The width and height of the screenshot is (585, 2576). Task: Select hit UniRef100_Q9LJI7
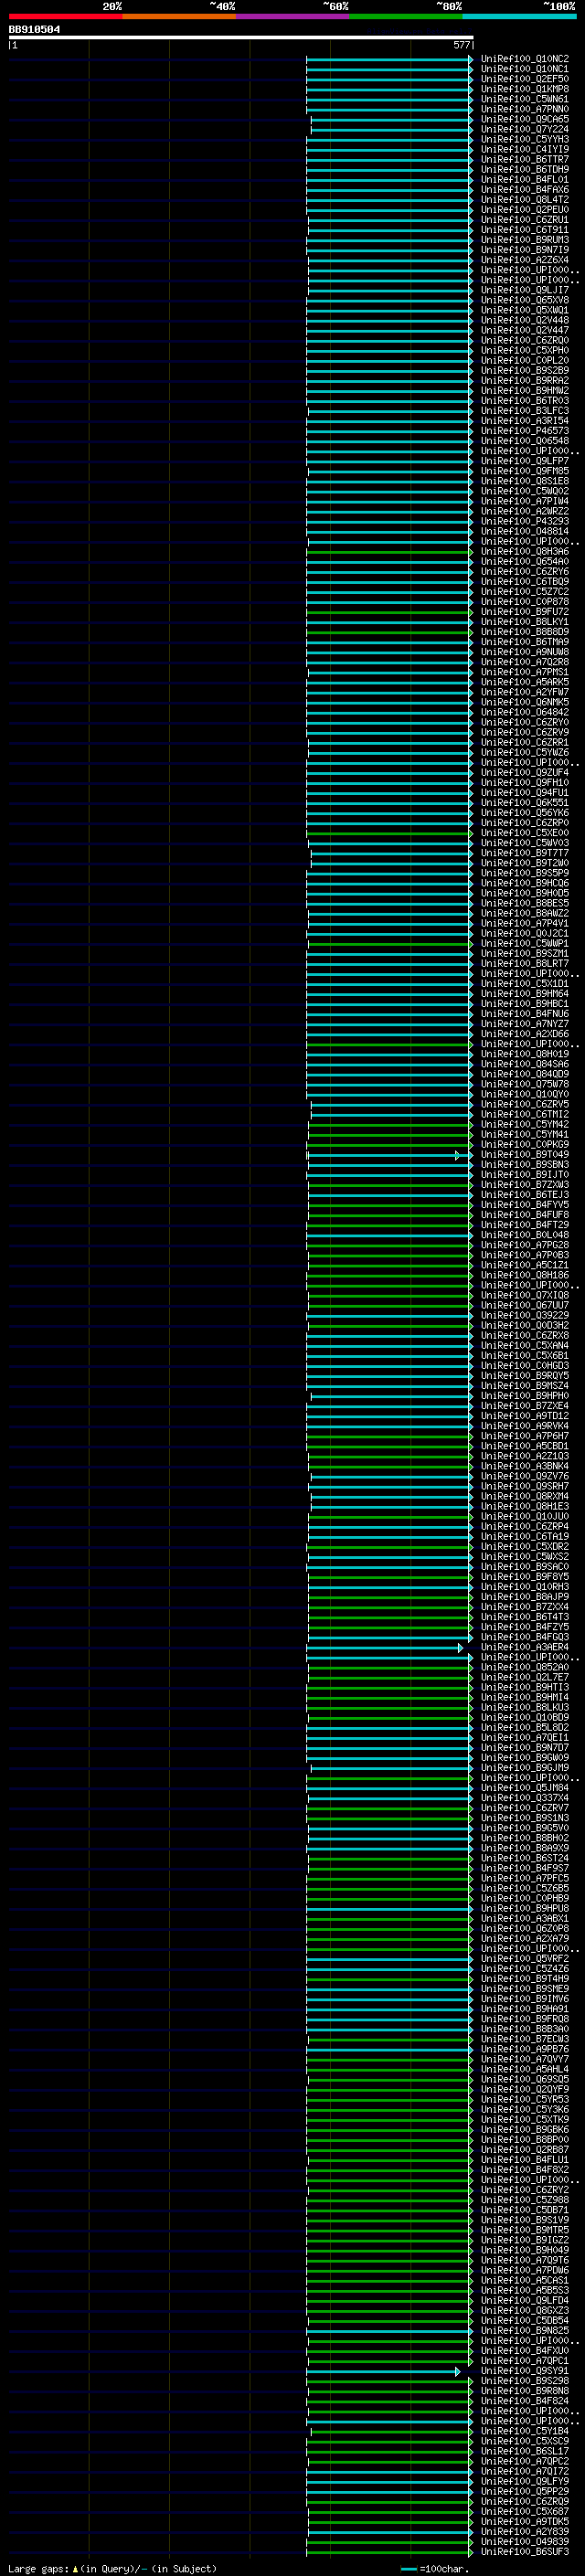[524, 290]
